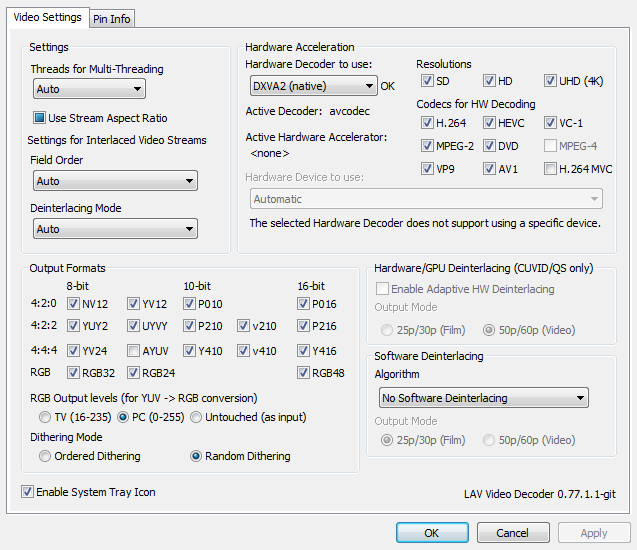Uncheck the RGB48 output format

pyautogui.click(x=303, y=374)
